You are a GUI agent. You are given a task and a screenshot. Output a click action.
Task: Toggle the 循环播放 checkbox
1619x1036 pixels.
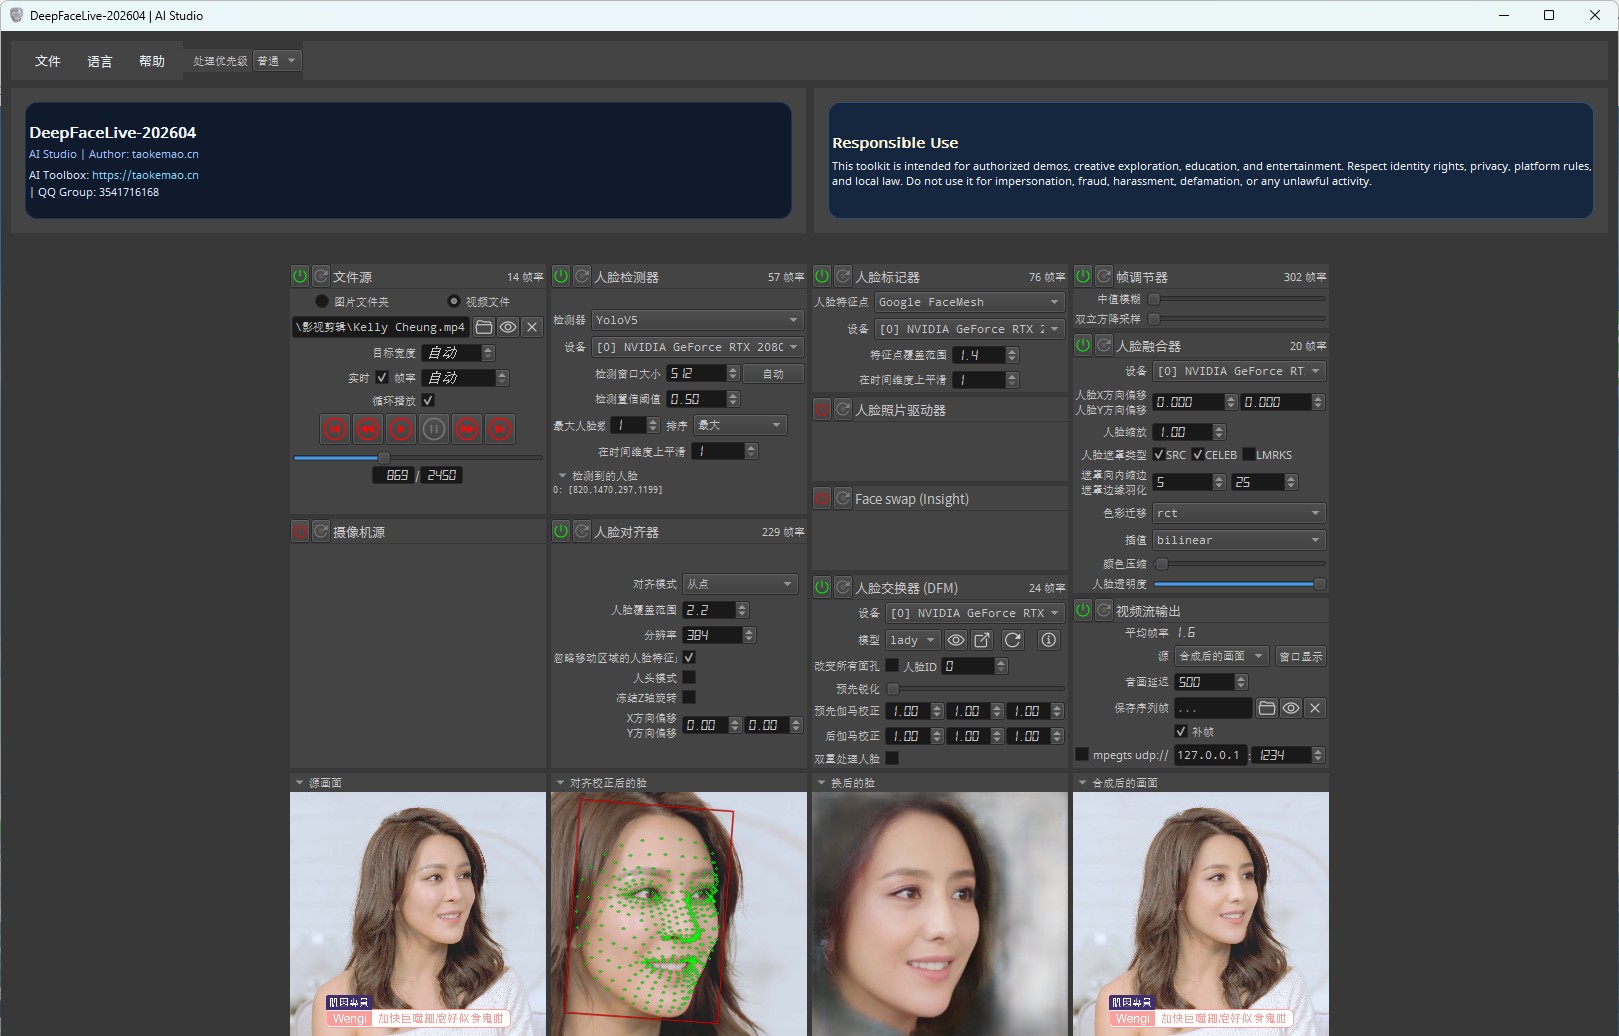[428, 400]
